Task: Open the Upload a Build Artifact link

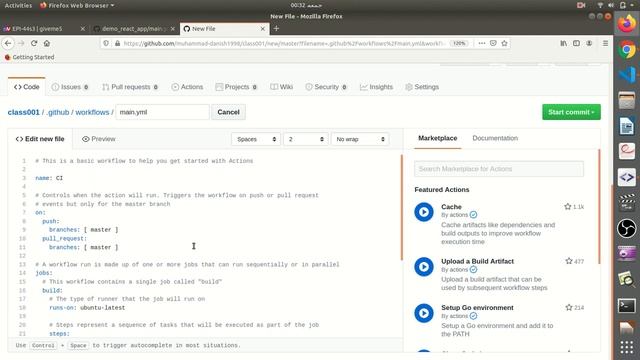Action: (x=477, y=261)
